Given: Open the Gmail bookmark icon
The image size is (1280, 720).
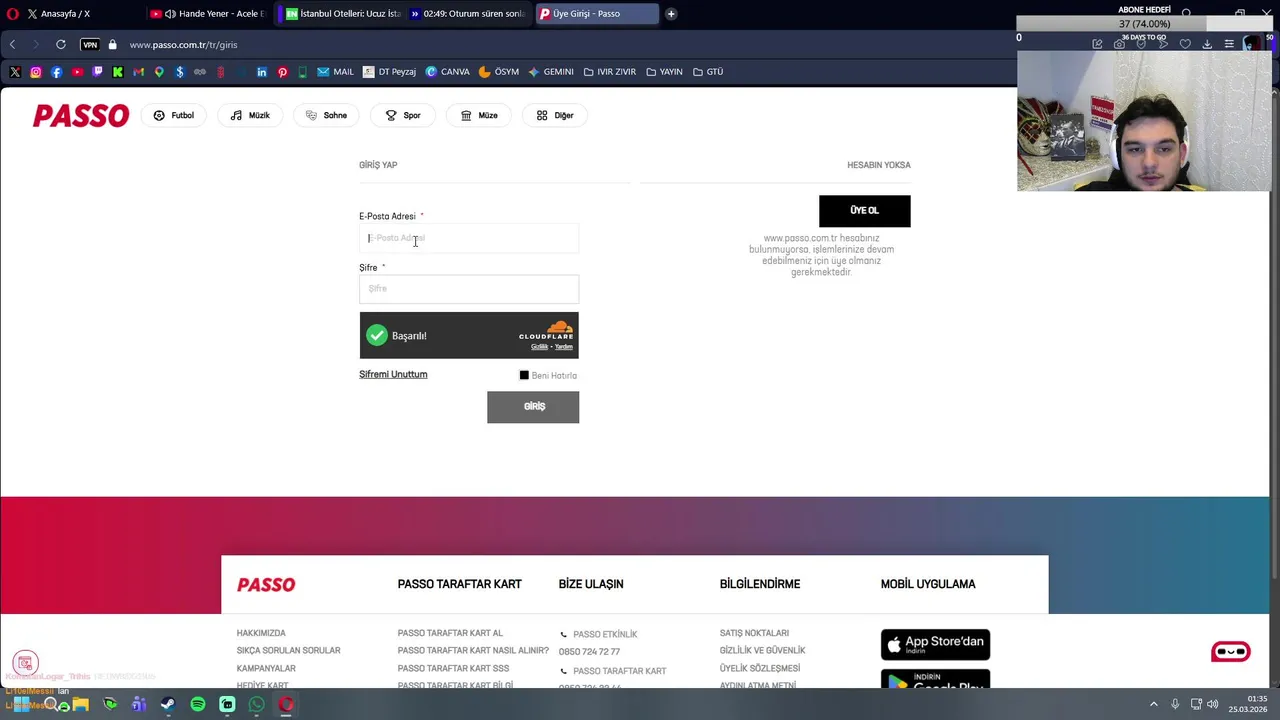Looking at the screenshot, I should [138, 72].
